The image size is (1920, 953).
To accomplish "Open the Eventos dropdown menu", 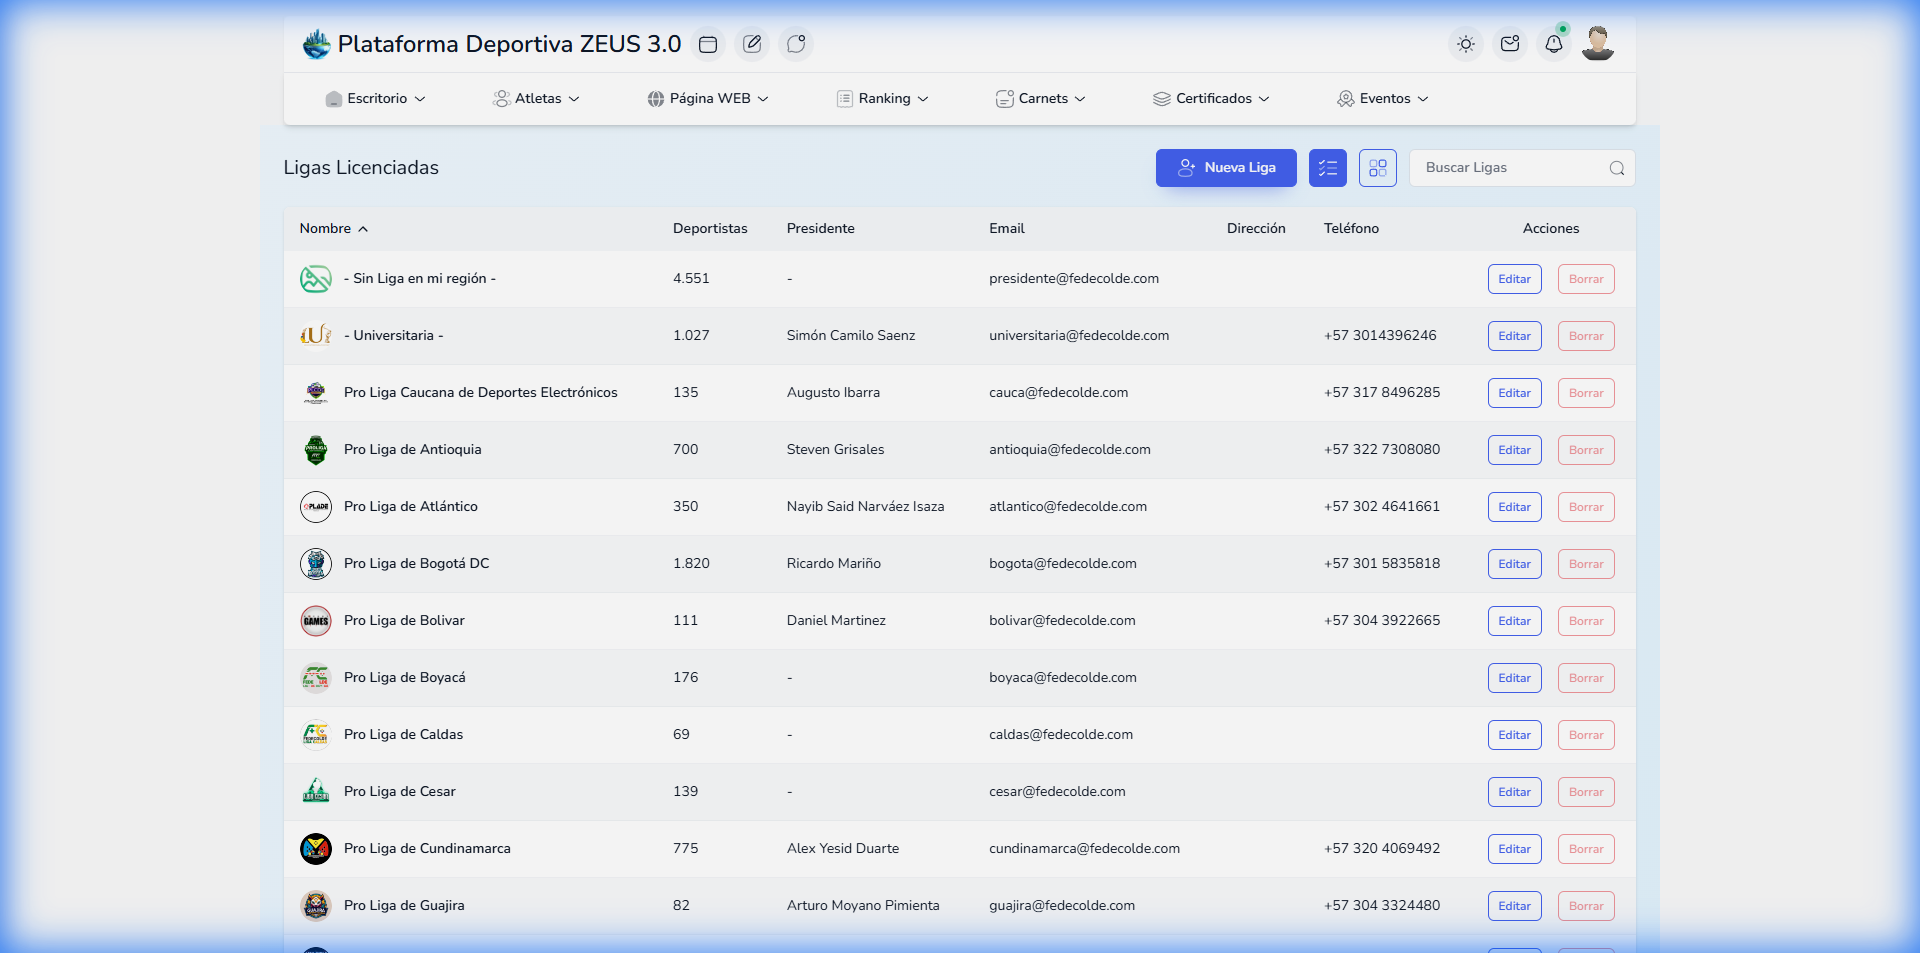I will (1383, 98).
